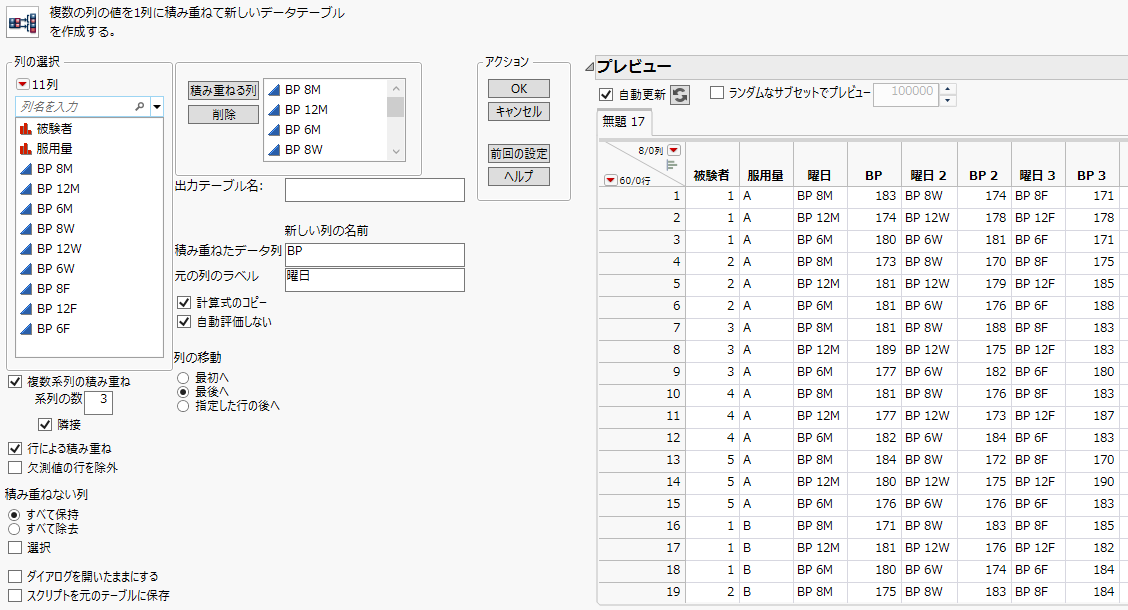
Task: Click the nominal icon beside 被験者
Action: click(x=25, y=129)
